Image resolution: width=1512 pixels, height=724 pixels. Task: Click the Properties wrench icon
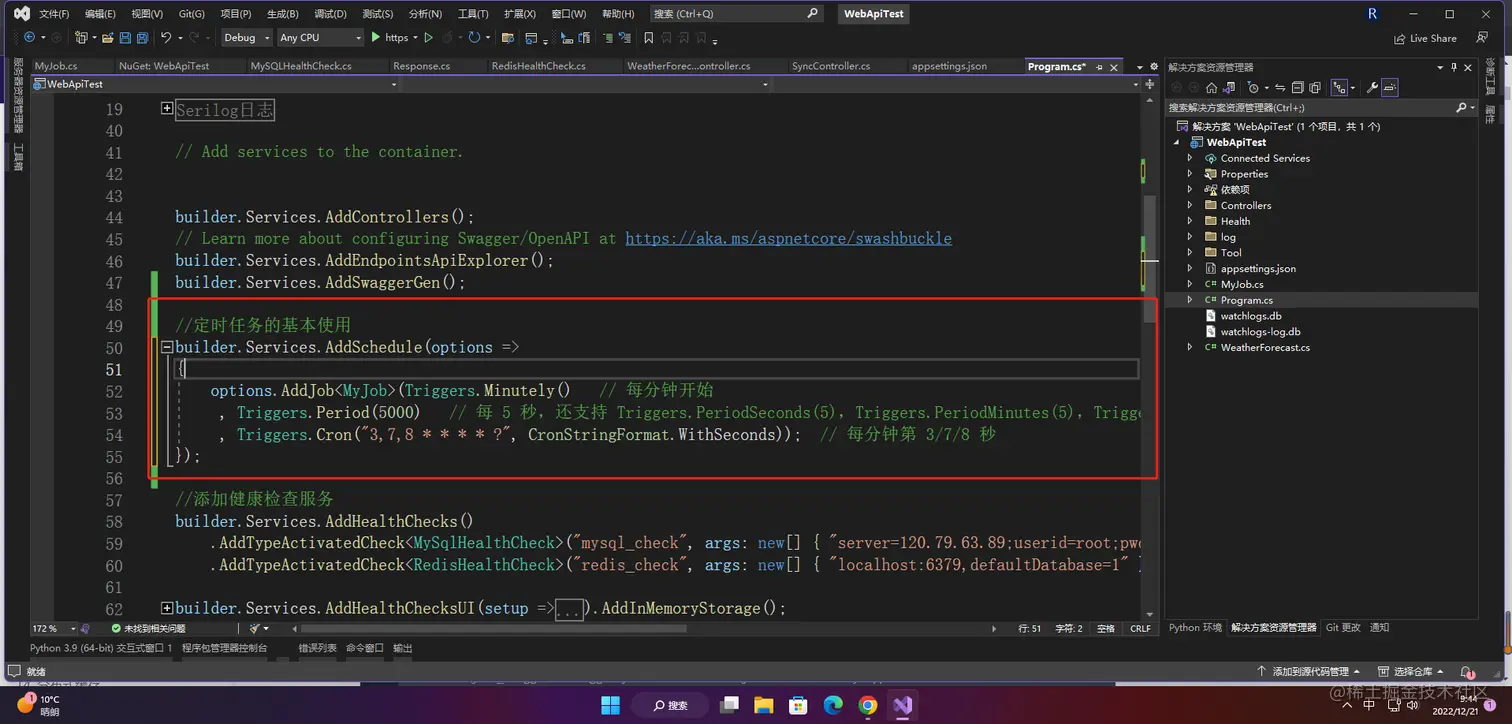[x=1372, y=88]
